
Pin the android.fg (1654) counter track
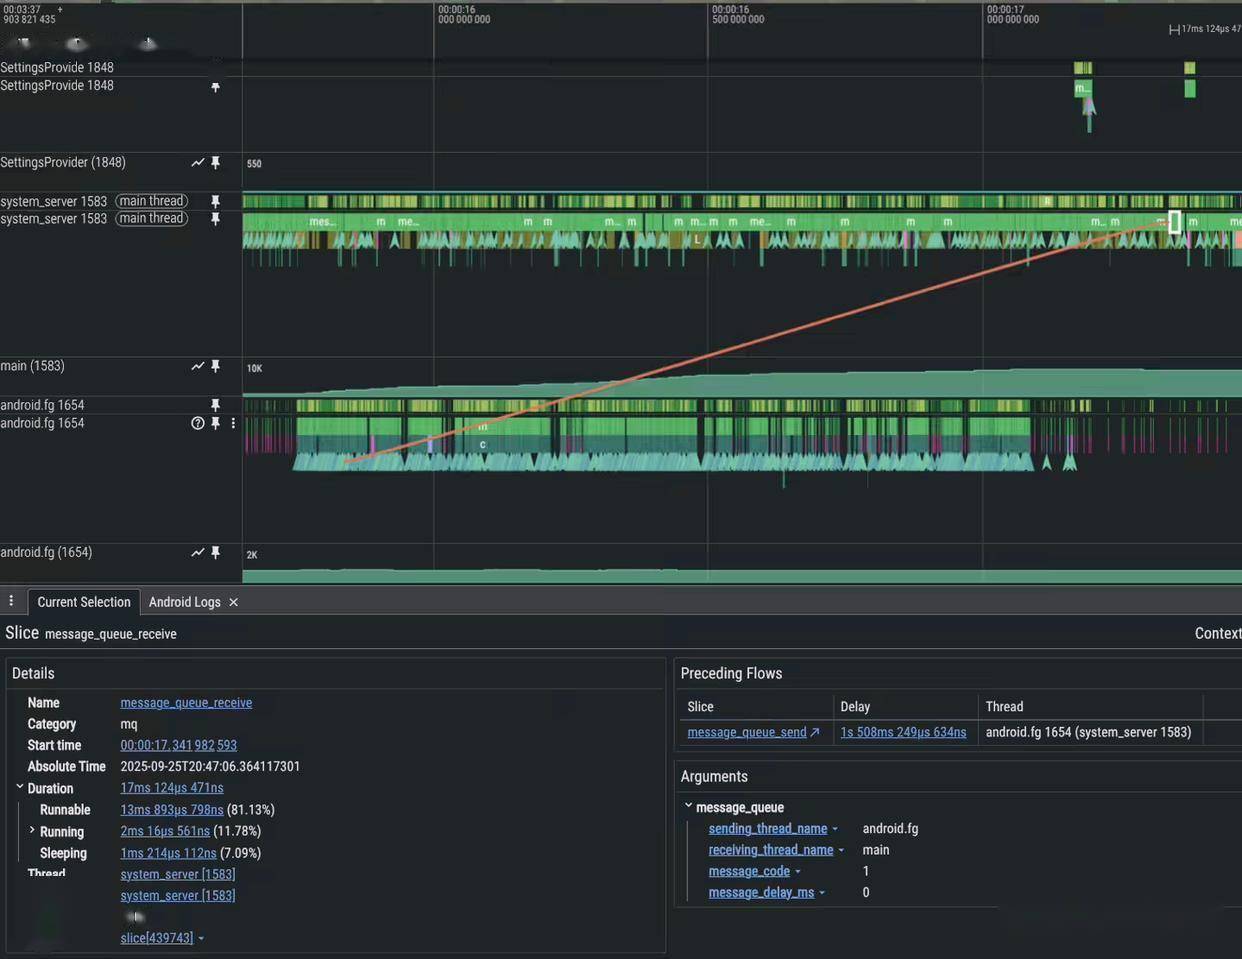[215, 553]
